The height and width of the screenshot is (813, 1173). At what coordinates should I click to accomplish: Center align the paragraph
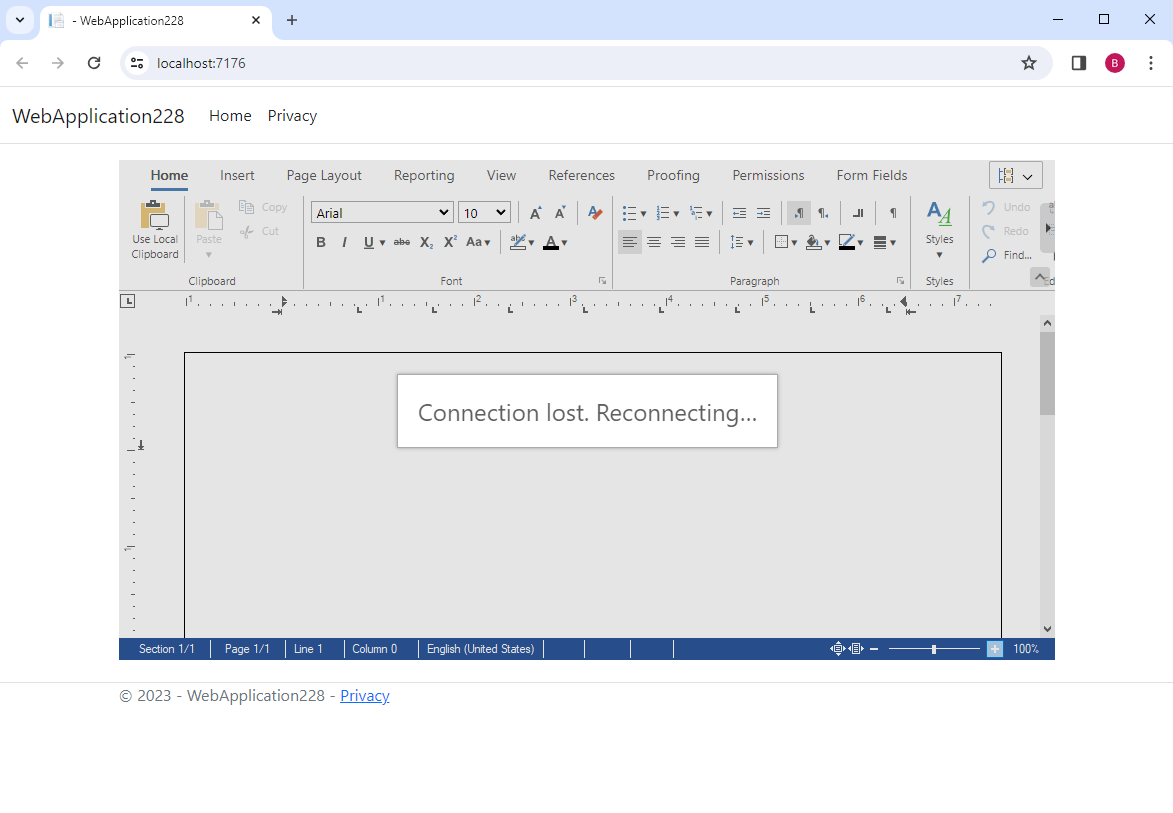click(654, 242)
